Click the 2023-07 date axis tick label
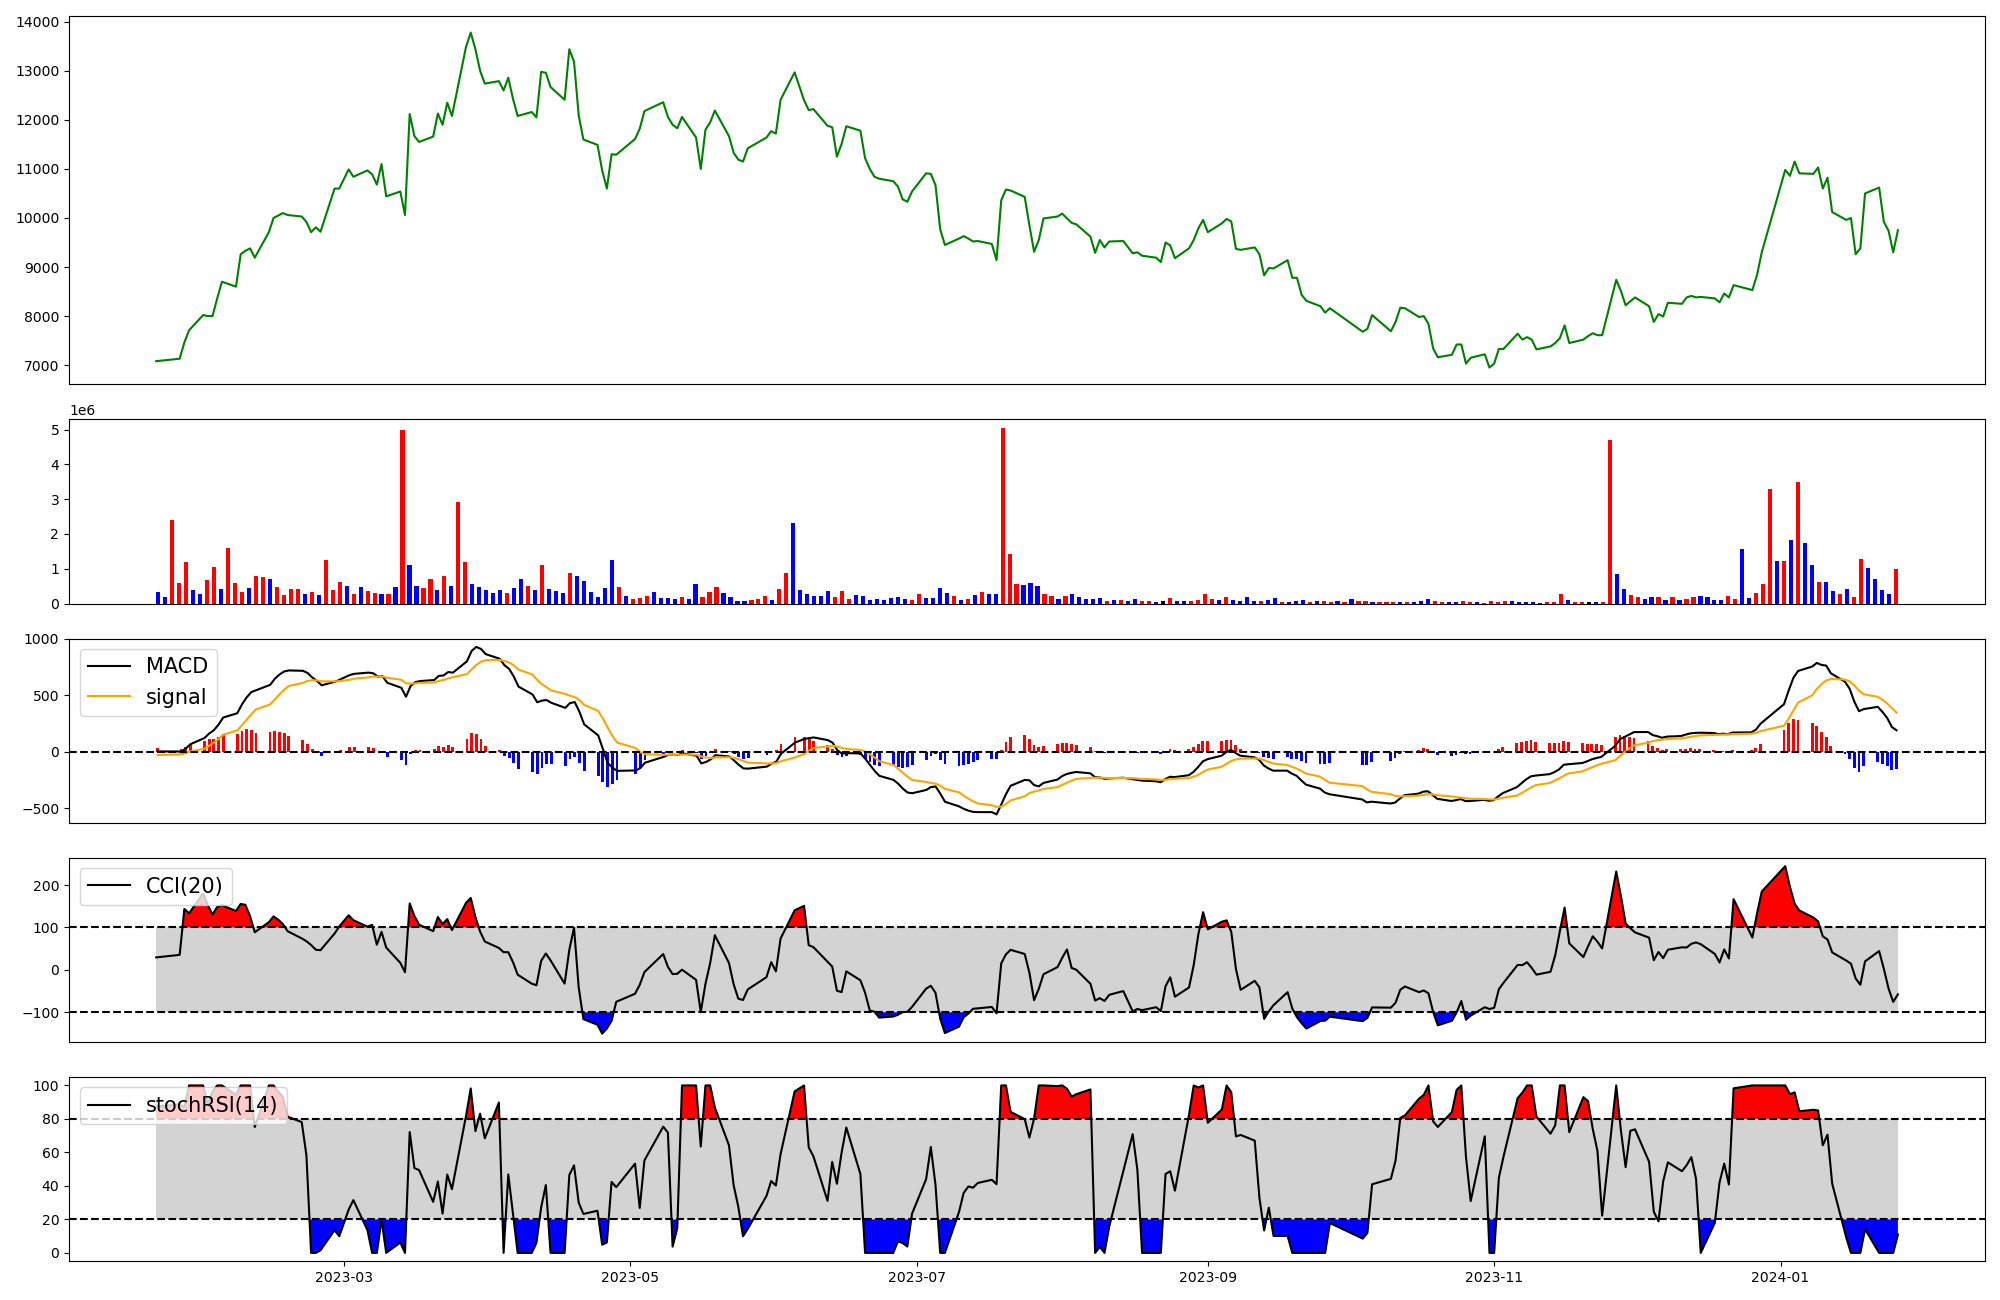This screenshot has width=2000, height=1300. point(917,1277)
